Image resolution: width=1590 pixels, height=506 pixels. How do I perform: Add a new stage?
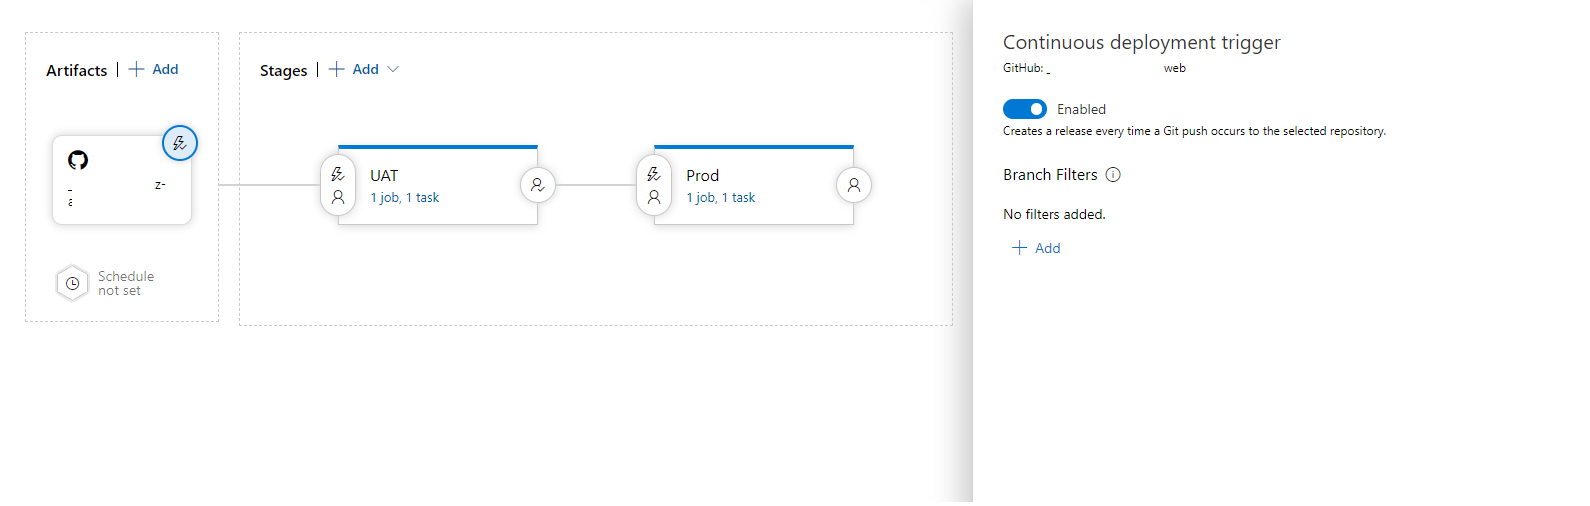(x=354, y=69)
